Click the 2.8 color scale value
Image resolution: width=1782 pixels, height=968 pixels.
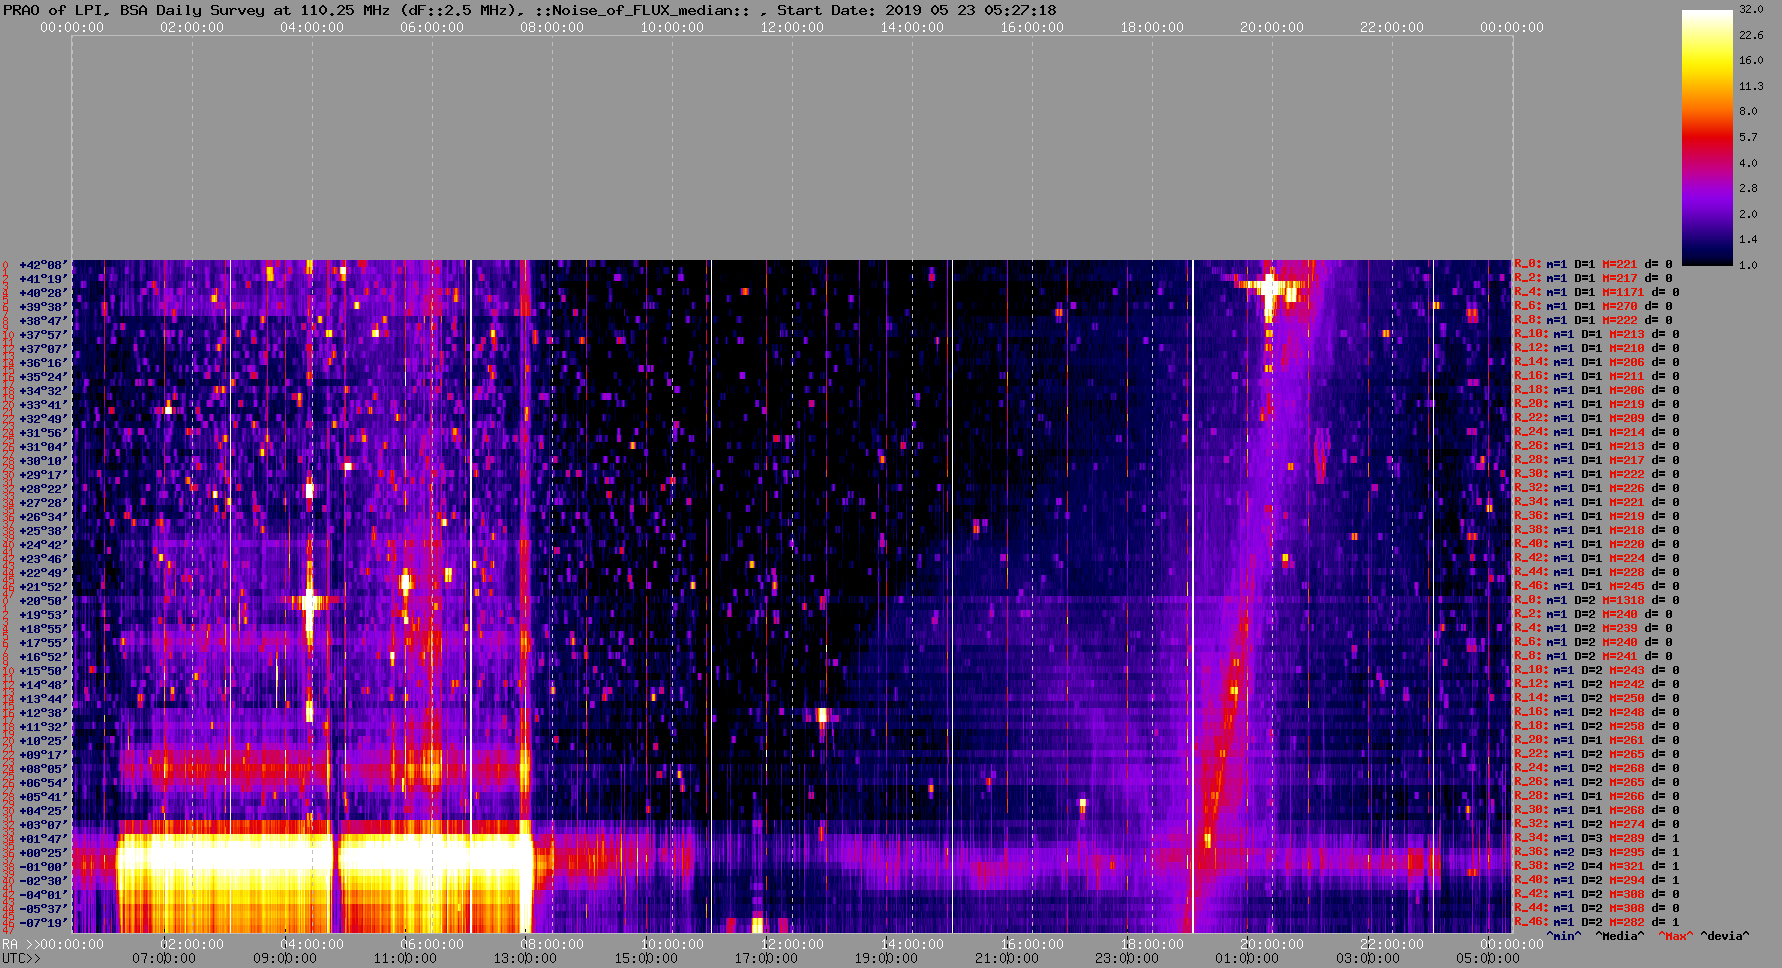pyautogui.click(x=1747, y=188)
